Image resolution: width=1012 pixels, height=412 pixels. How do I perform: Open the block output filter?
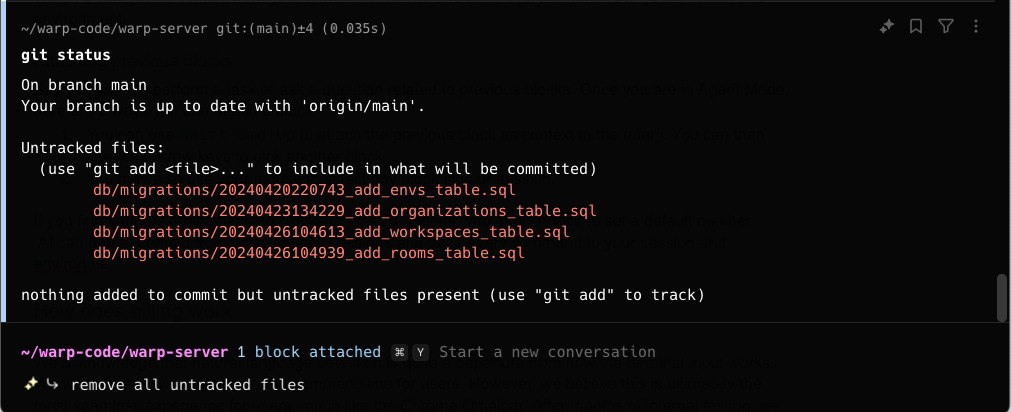pos(946,27)
